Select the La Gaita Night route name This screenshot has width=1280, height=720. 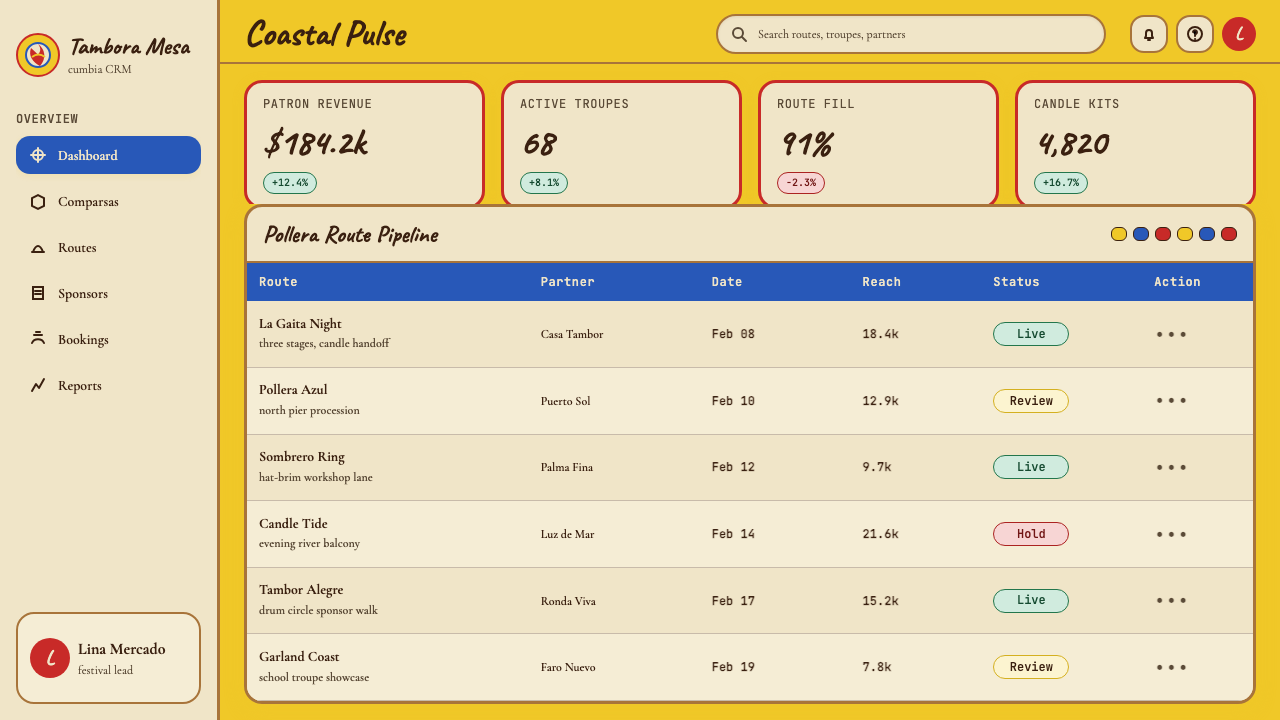point(300,324)
